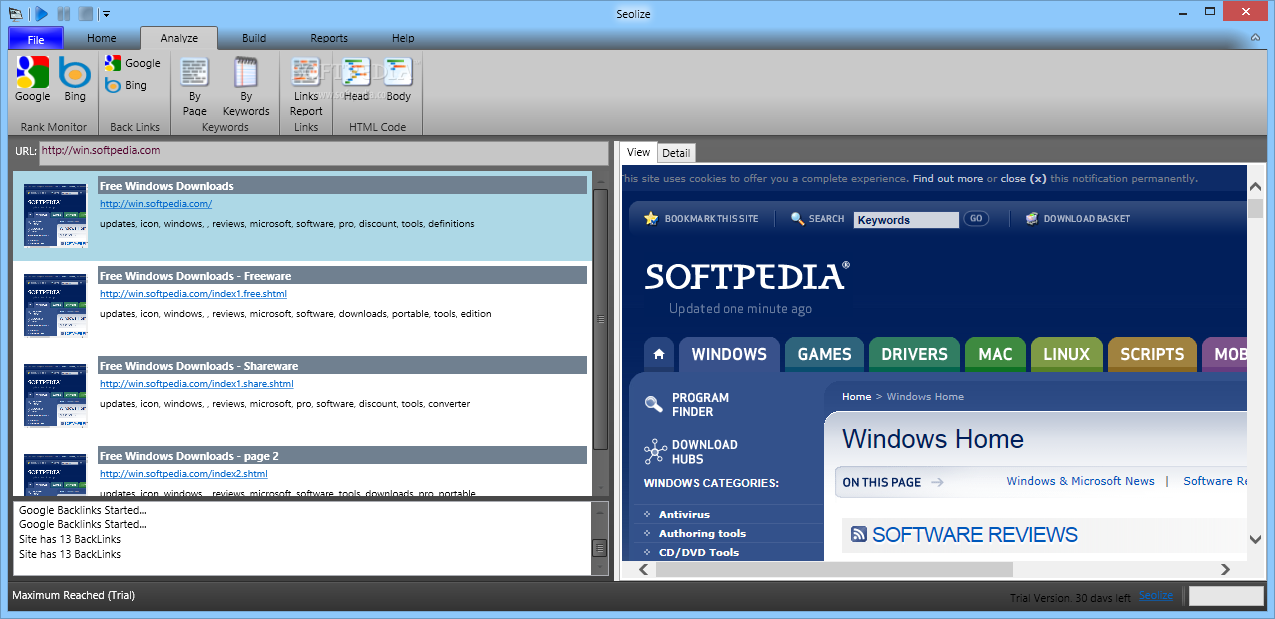Open the GAMES site tab
Viewport: 1275px width, 619px height.
[x=824, y=354]
